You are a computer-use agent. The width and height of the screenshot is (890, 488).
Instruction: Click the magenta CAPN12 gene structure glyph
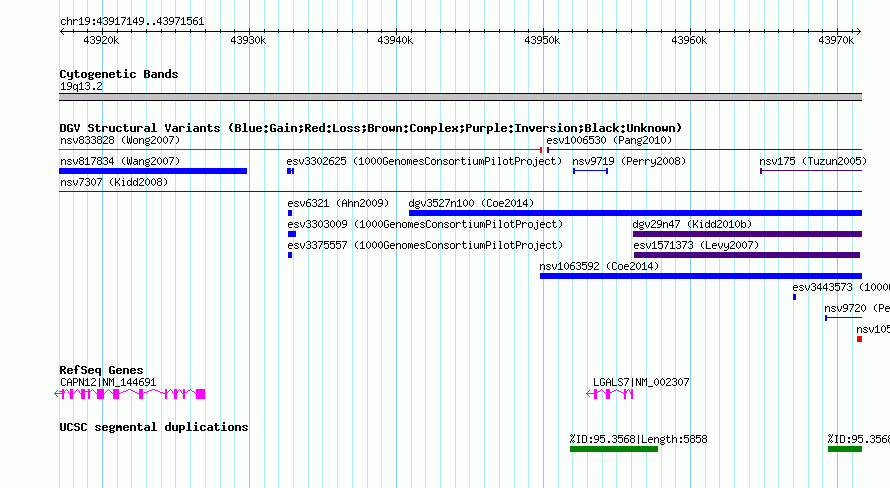coord(129,394)
